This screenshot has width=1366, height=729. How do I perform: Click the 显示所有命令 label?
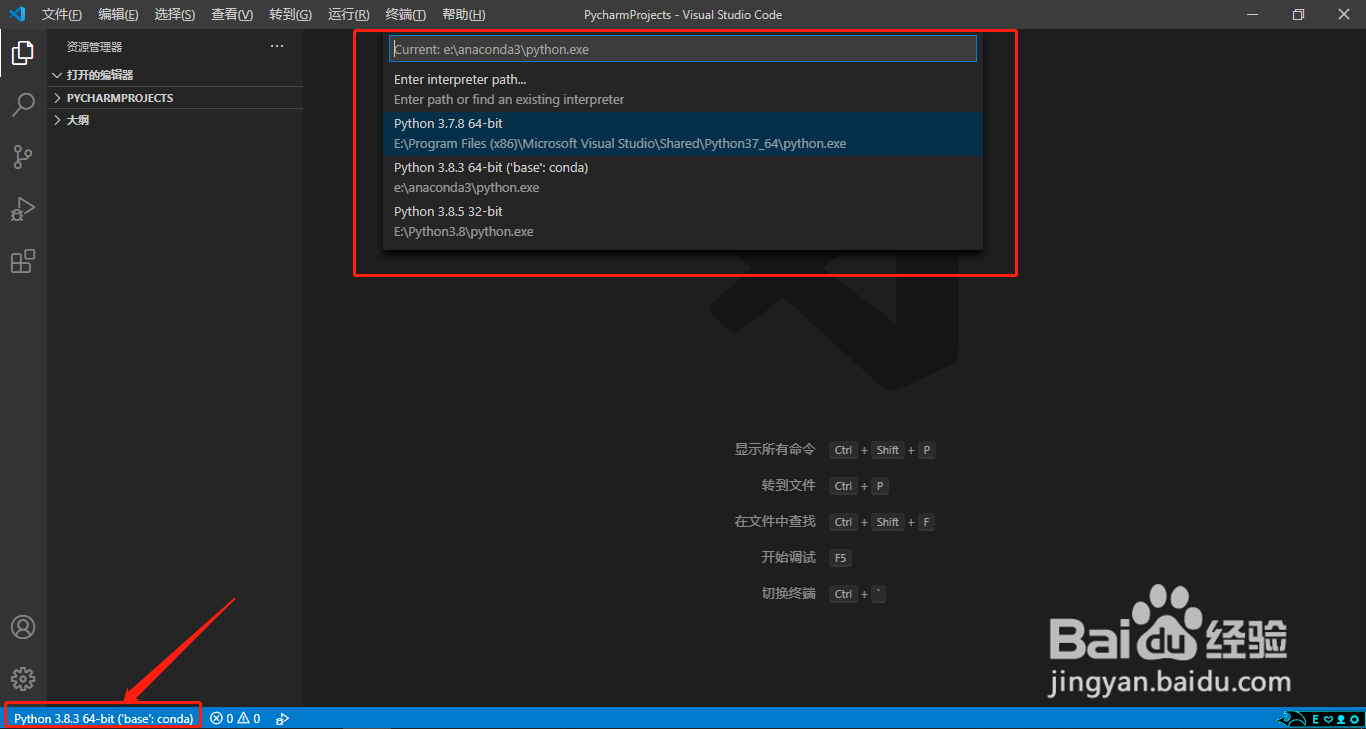pos(775,450)
